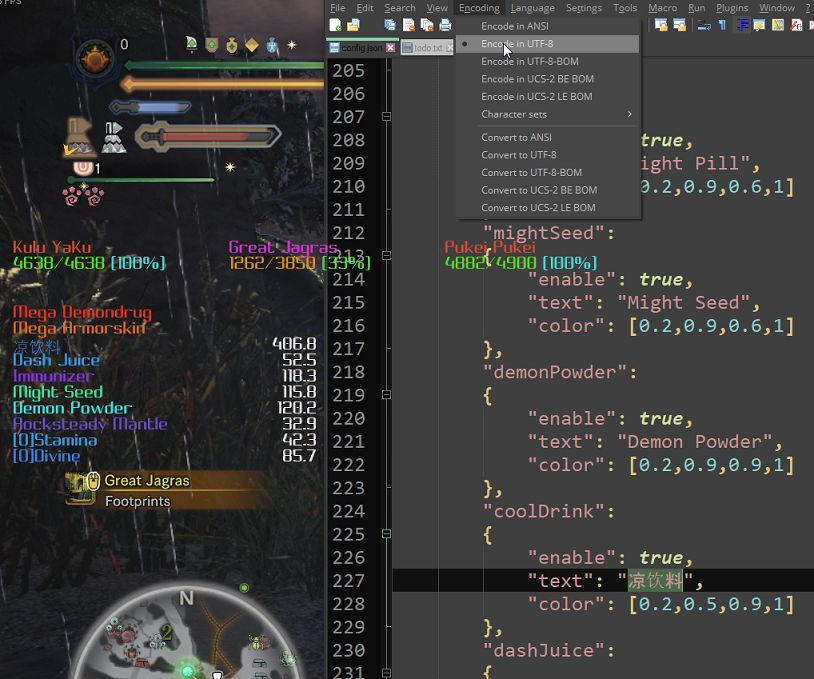Choose Convert to UCS-2 LE BOM

pos(548,208)
